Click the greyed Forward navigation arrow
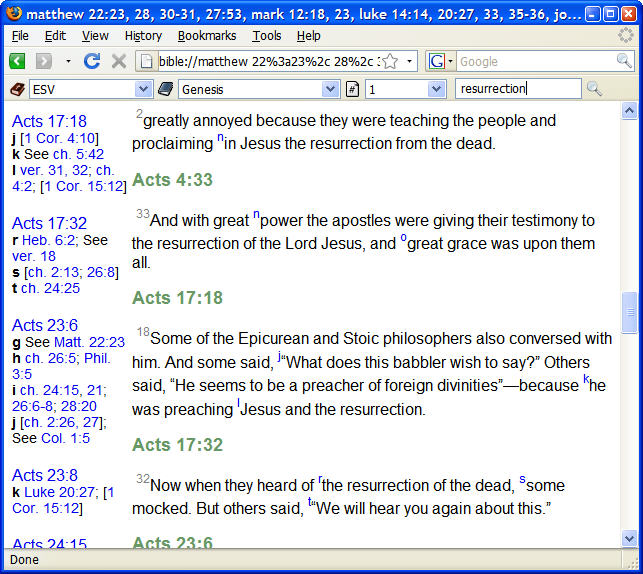 (44, 62)
